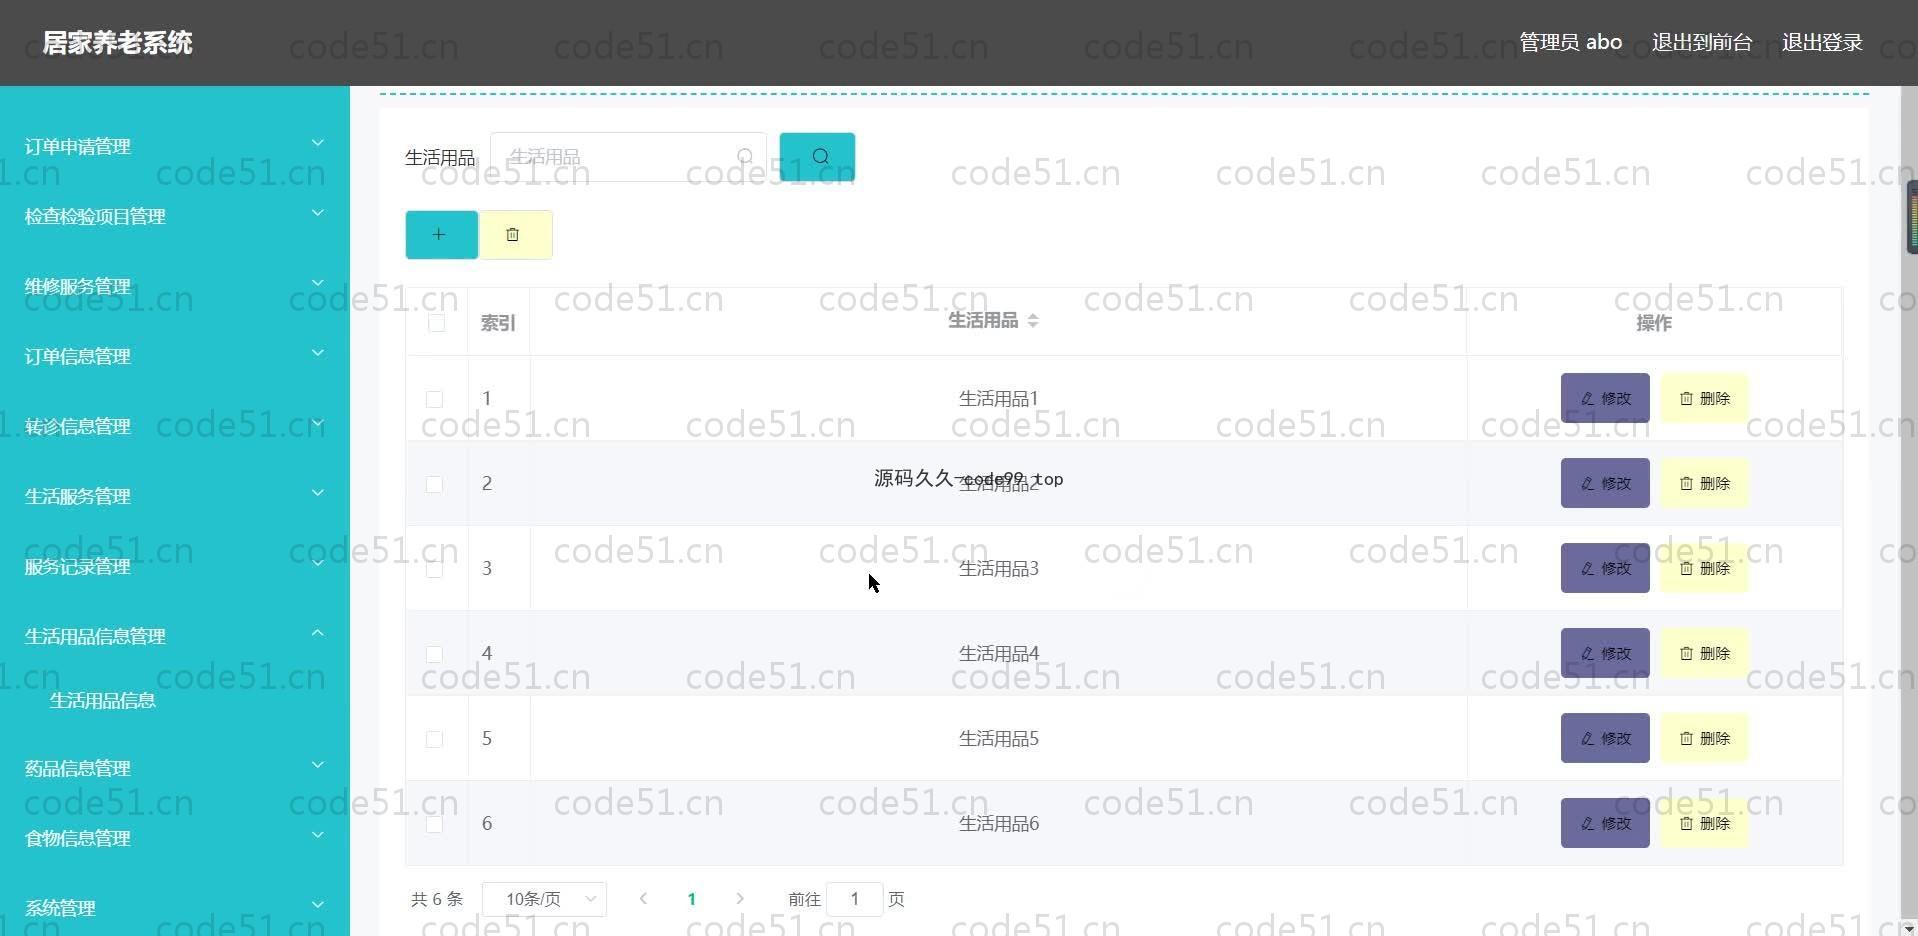This screenshot has width=1918, height=936.
Task: Expand the 生活服务管理 sidebar menu
Action: pos(175,496)
